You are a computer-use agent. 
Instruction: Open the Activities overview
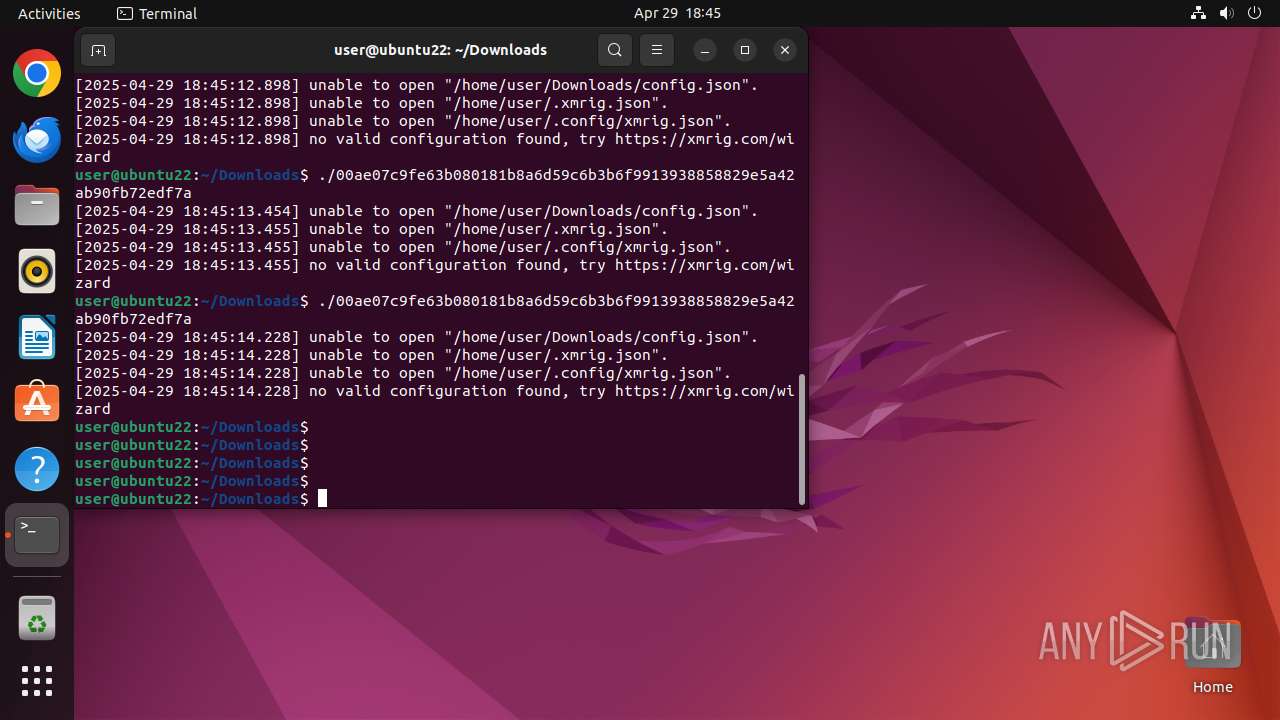tap(49, 13)
